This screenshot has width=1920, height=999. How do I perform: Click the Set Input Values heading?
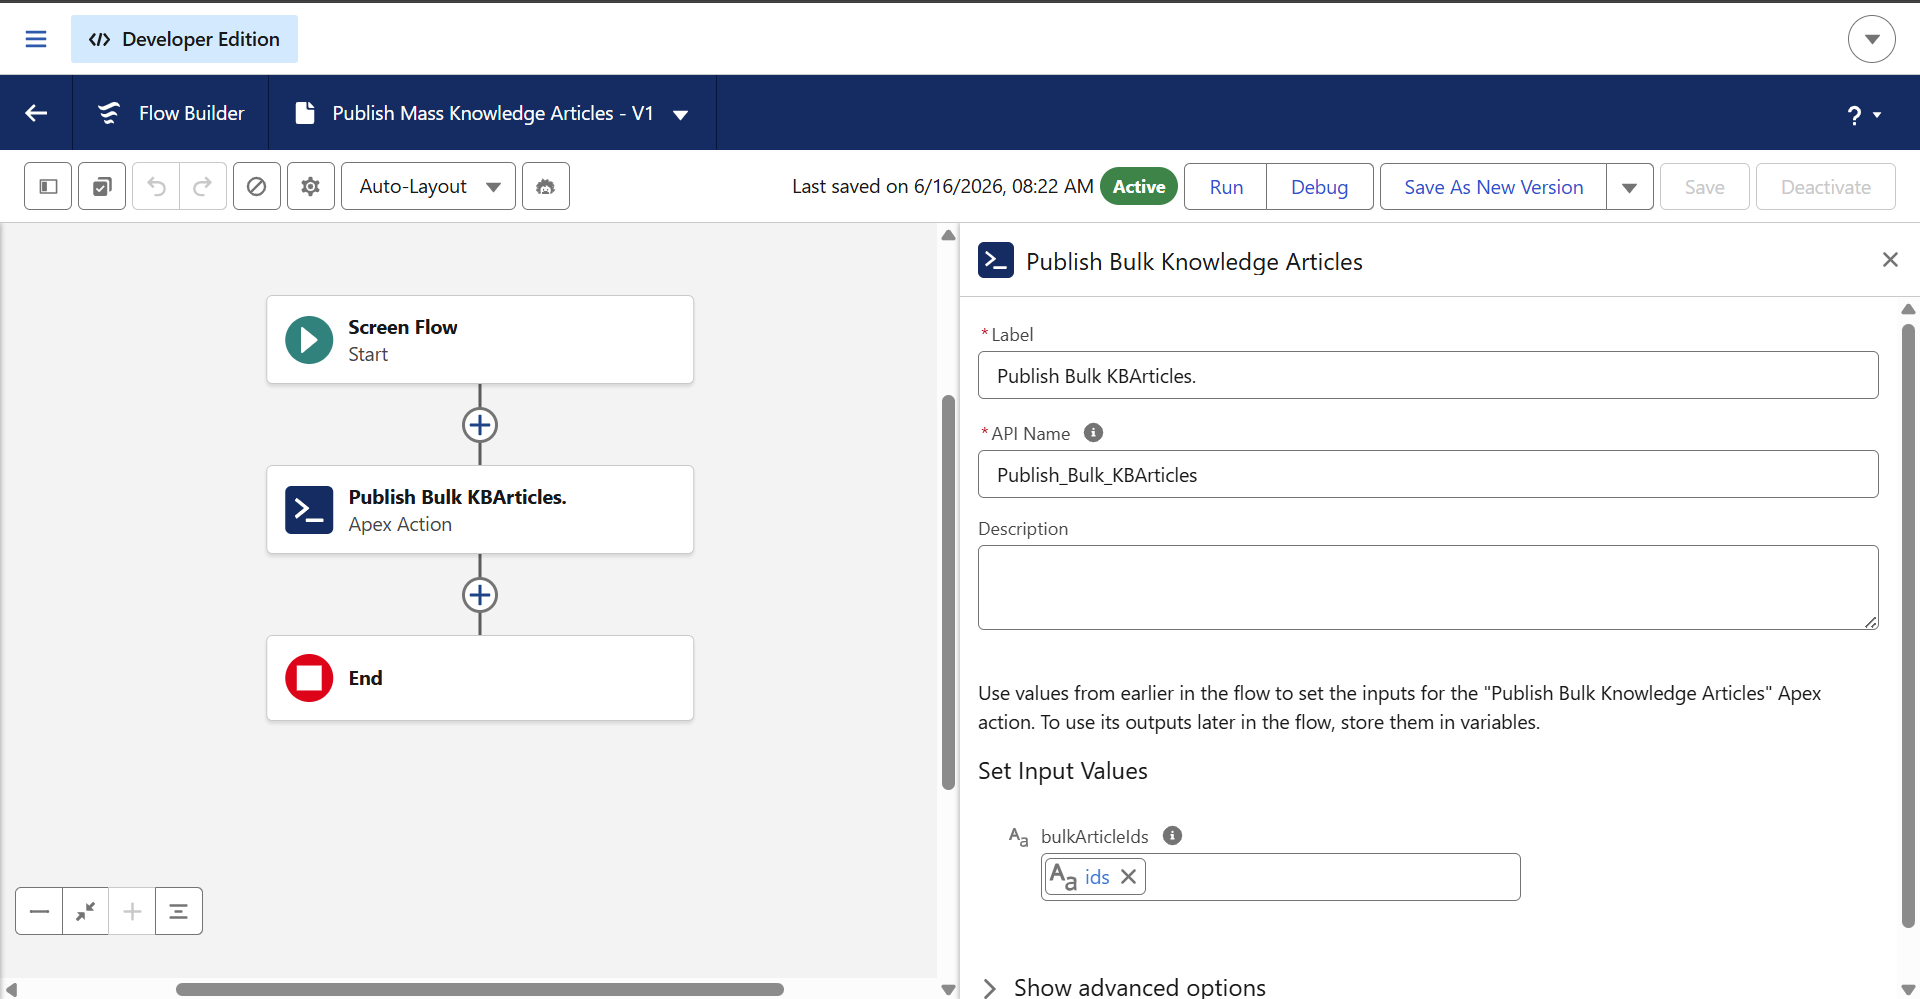pyautogui.click(x=1063, y=771)
